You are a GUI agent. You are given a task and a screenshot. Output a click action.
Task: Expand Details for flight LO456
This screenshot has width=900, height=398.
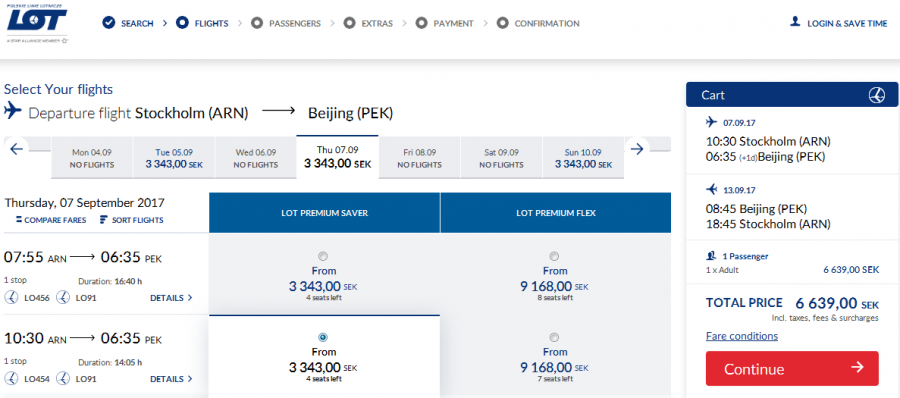point(171,298)
